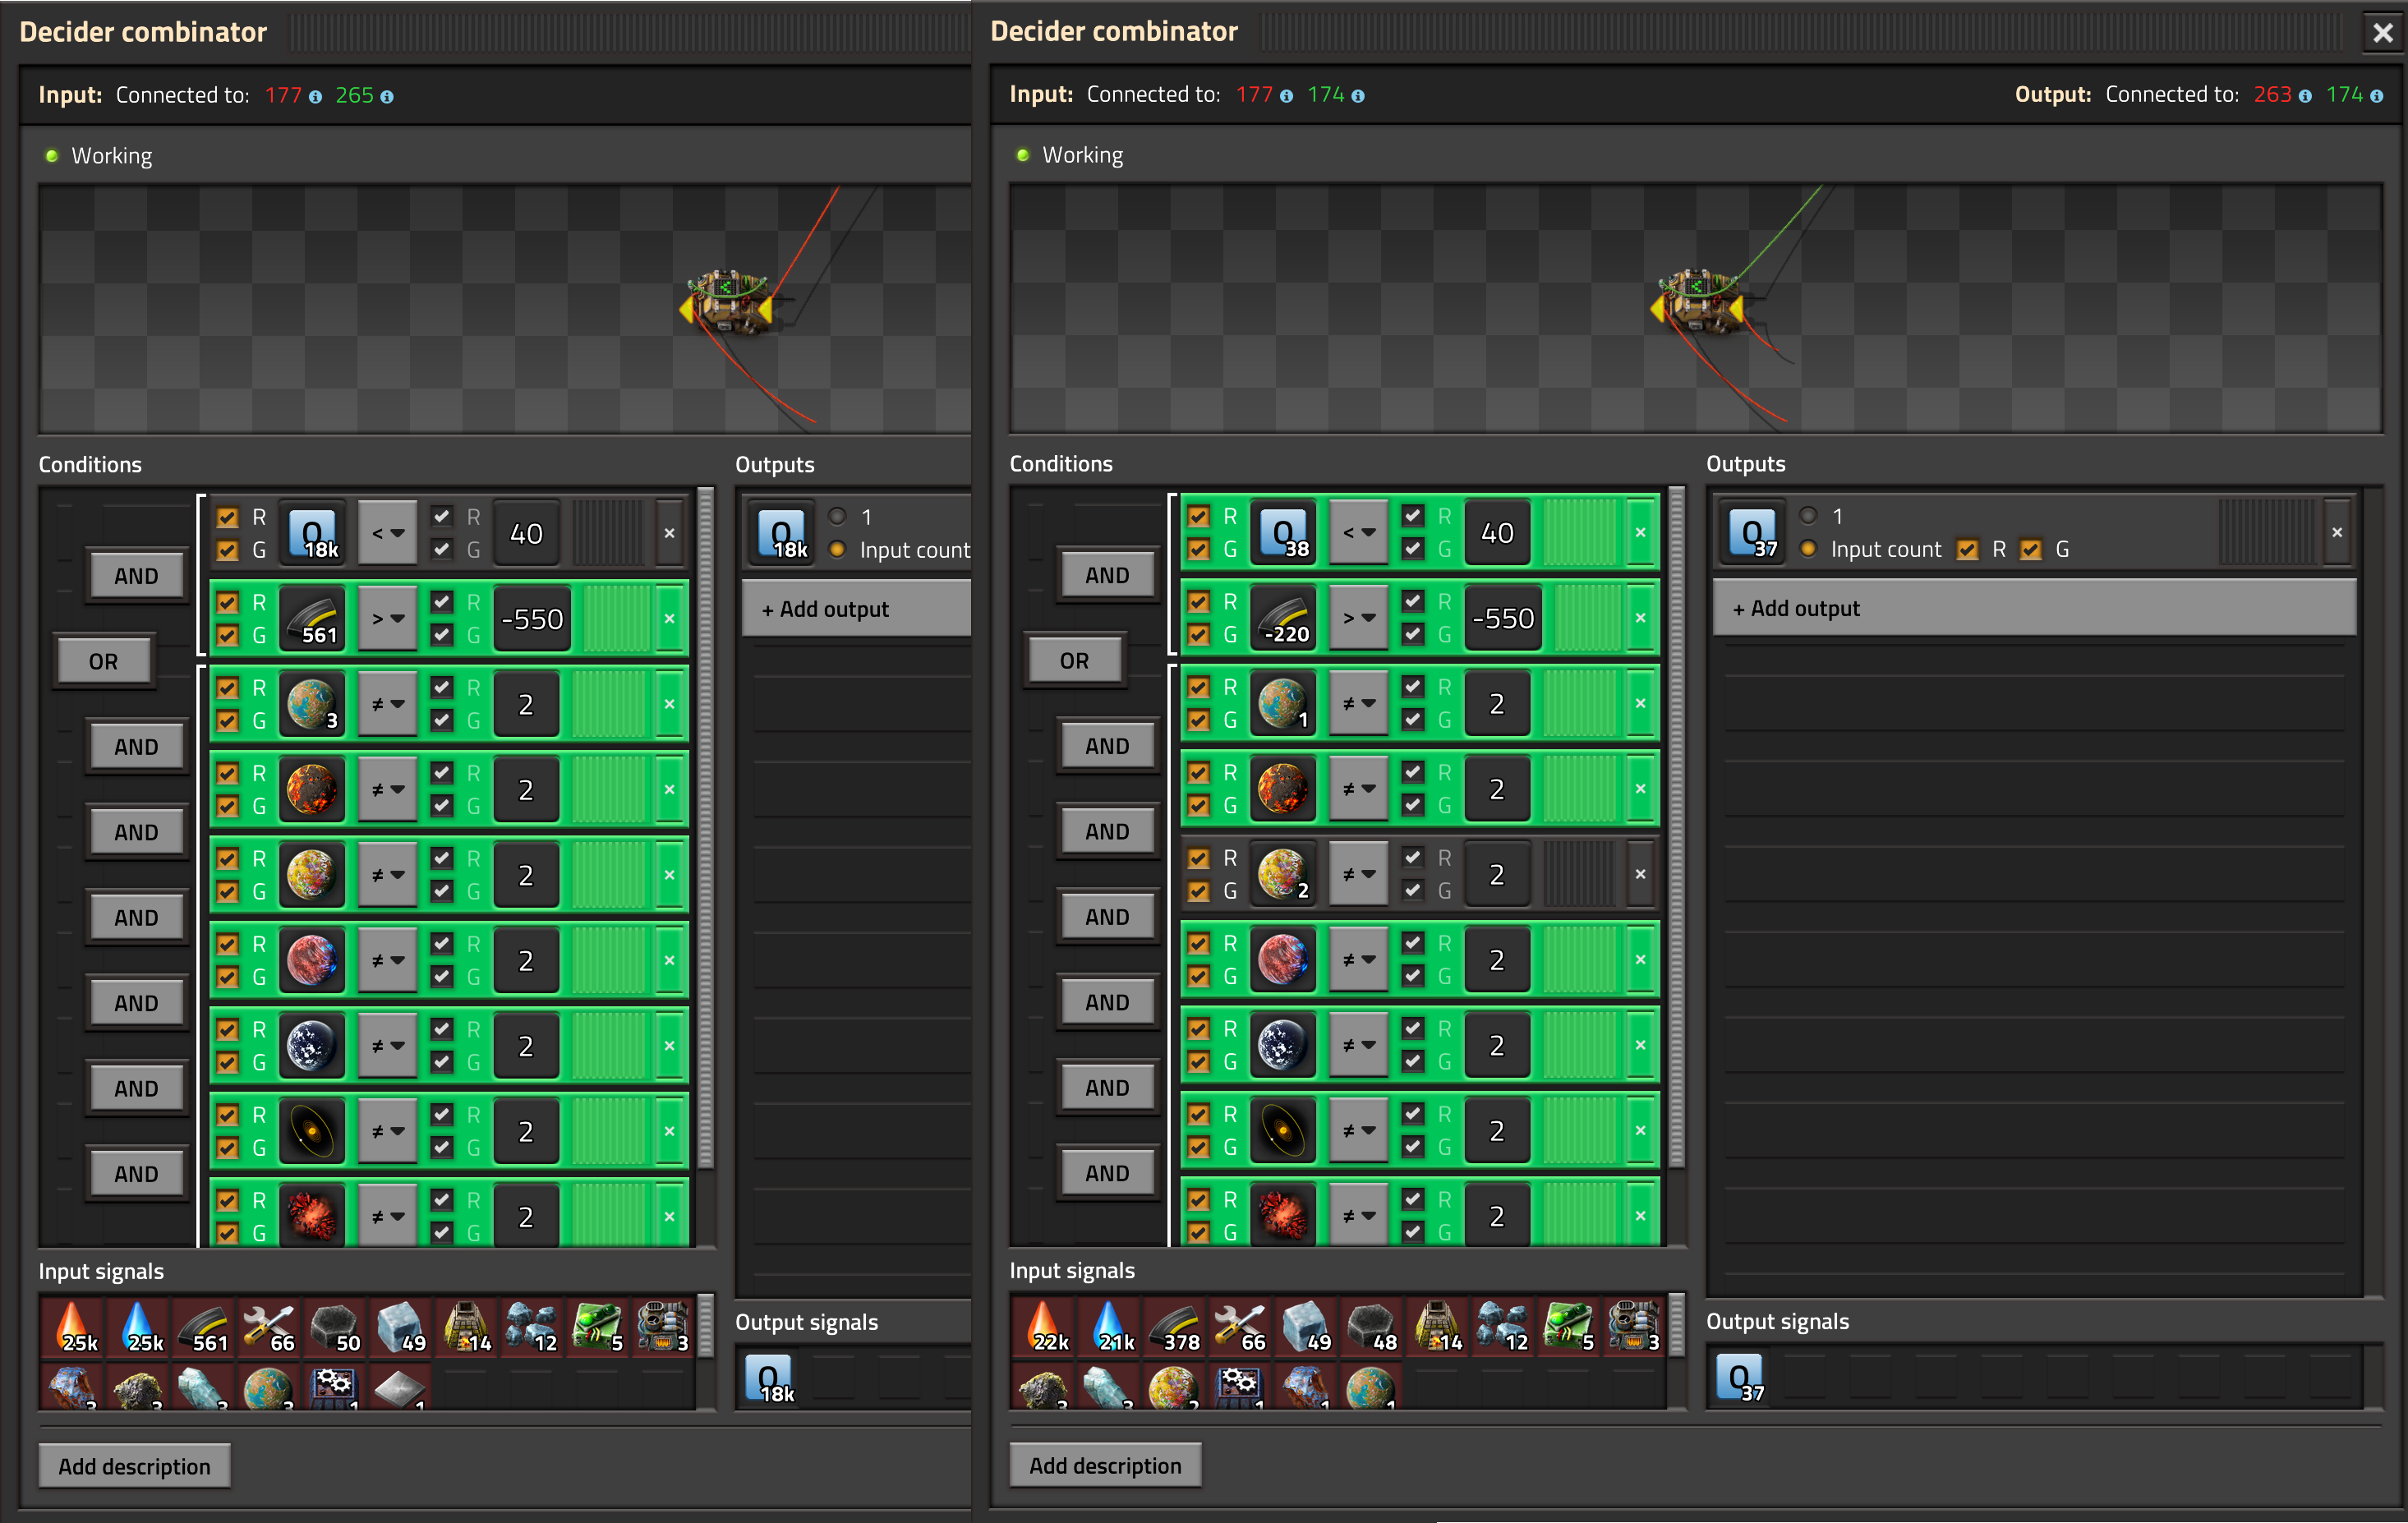Select the Aquilo planet icon in right combinator conditions
The height and width of the screenshot is (1523, 2408).
point(1283,1045)
